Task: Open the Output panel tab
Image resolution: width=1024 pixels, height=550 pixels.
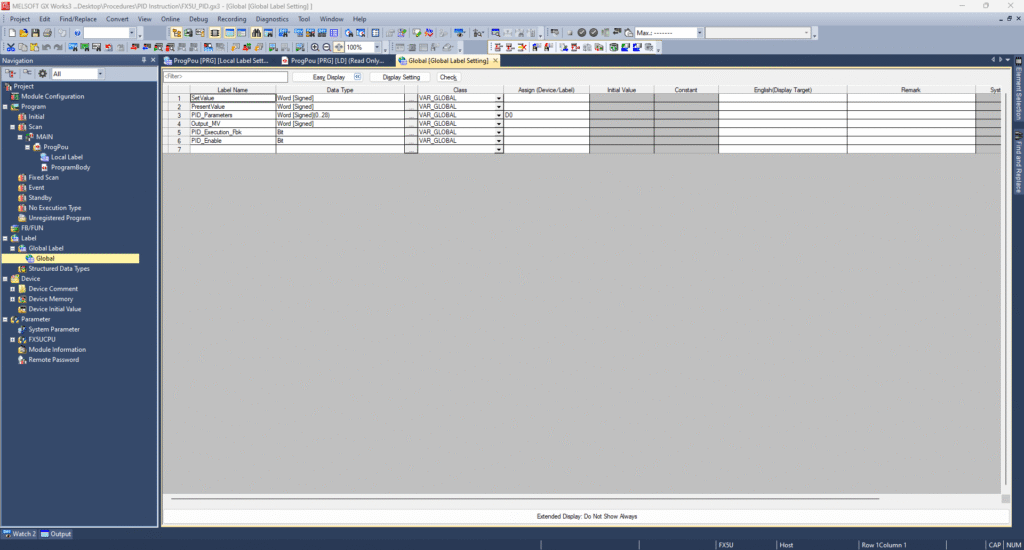Action: coord(56,534)
